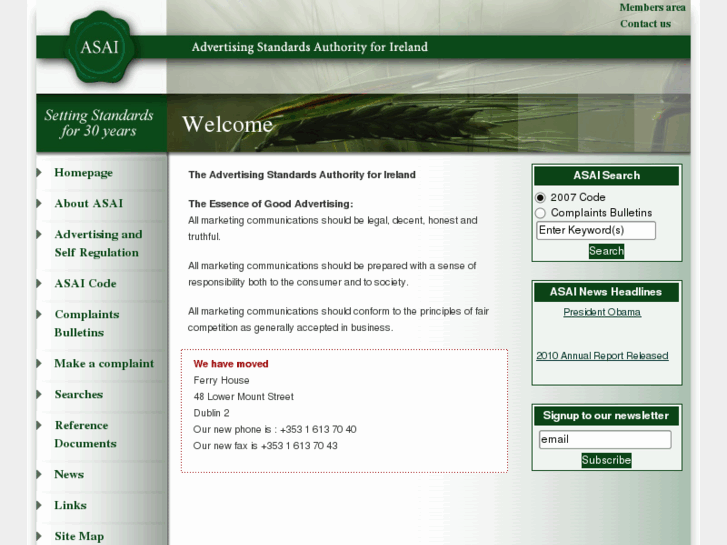Open the President Obama news headline
Image resolution: width=727 pixels, height=545 pixels.
point(602,312)
